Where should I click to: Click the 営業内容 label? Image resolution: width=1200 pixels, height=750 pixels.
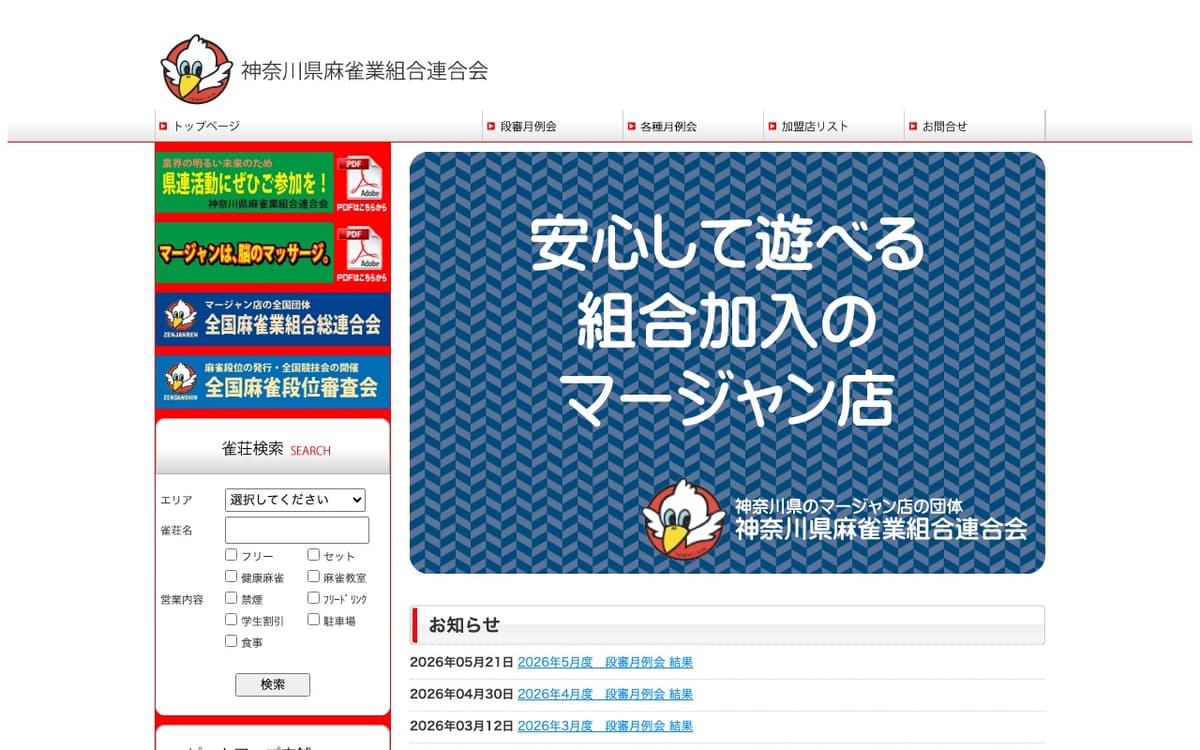pyautogui.click(x=182, y=600)
